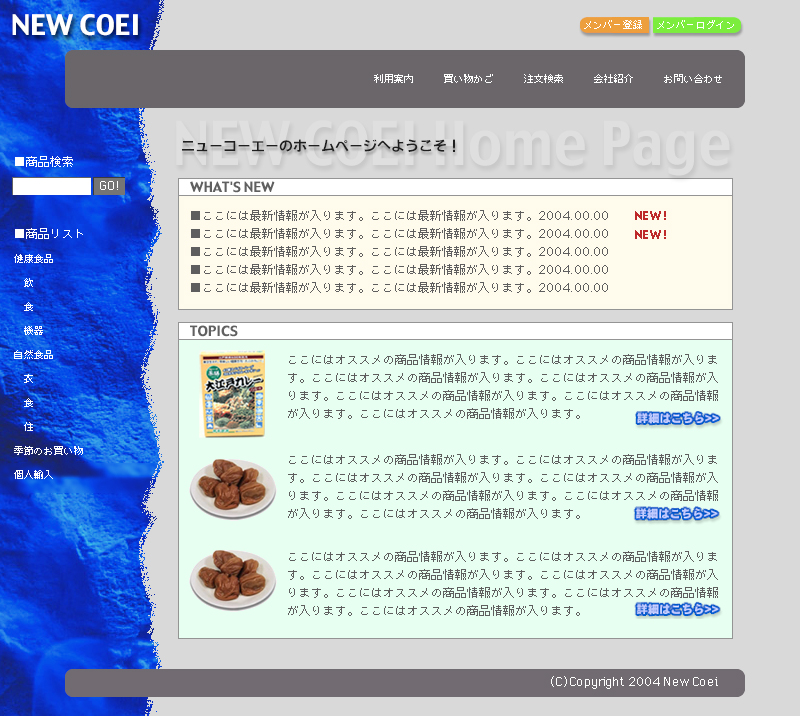Click second topic's 詳細はこちら>> details graphic
The width and height of the screenshot is (800, 716).
coord(677,514)
